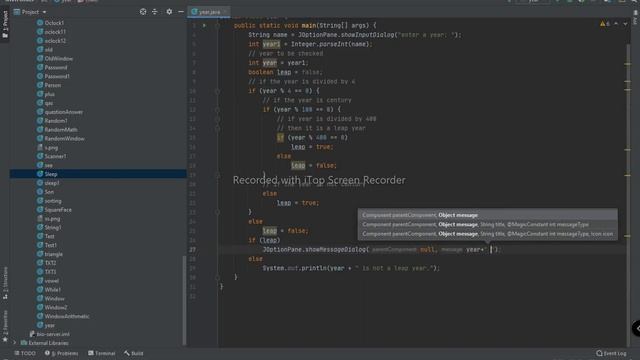Select the Scanner1 class
This screenshot has height=360, width=640.
click(x=55, y=156)
